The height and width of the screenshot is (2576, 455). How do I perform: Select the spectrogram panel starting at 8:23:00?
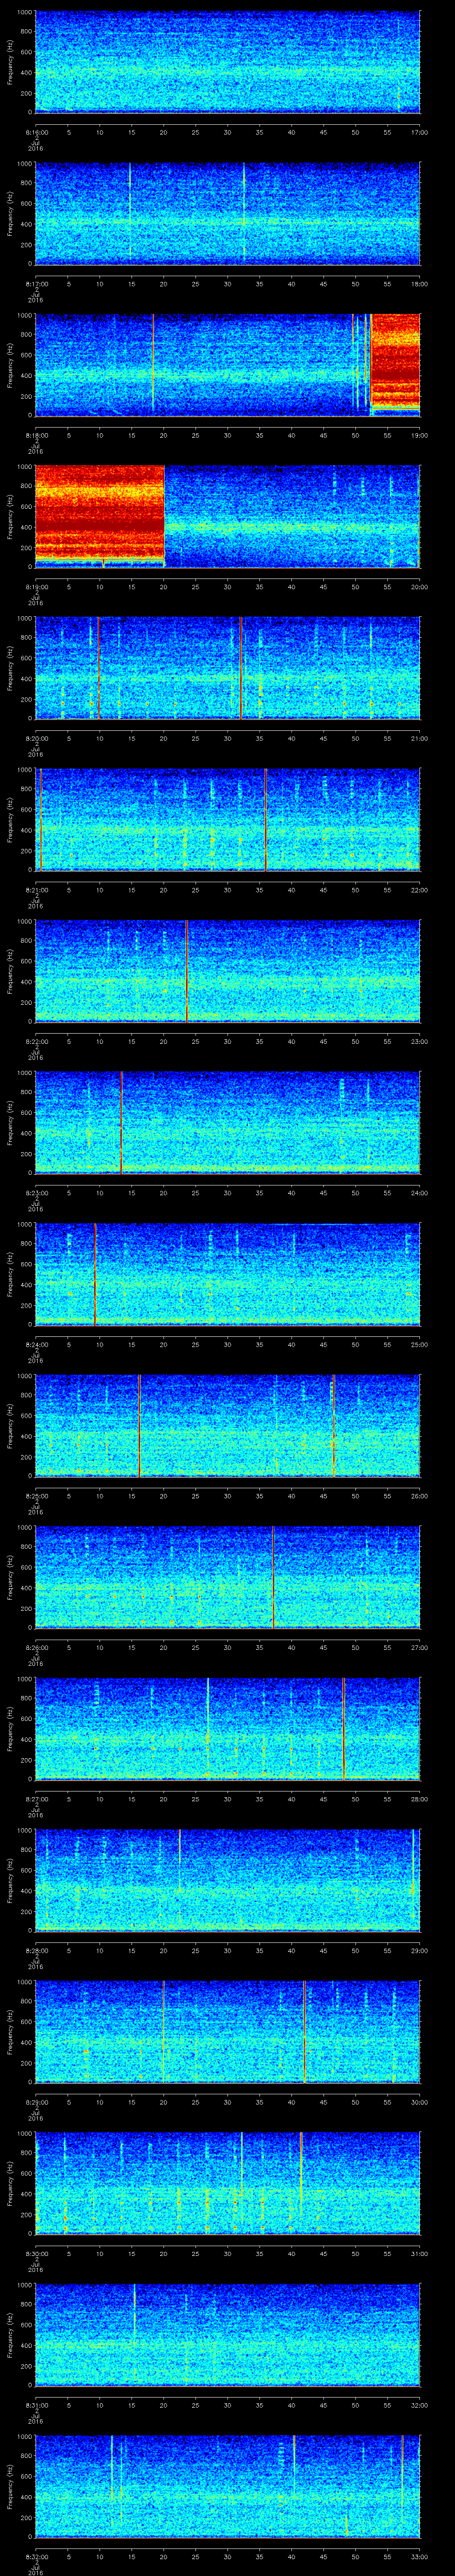(227, 1123)
